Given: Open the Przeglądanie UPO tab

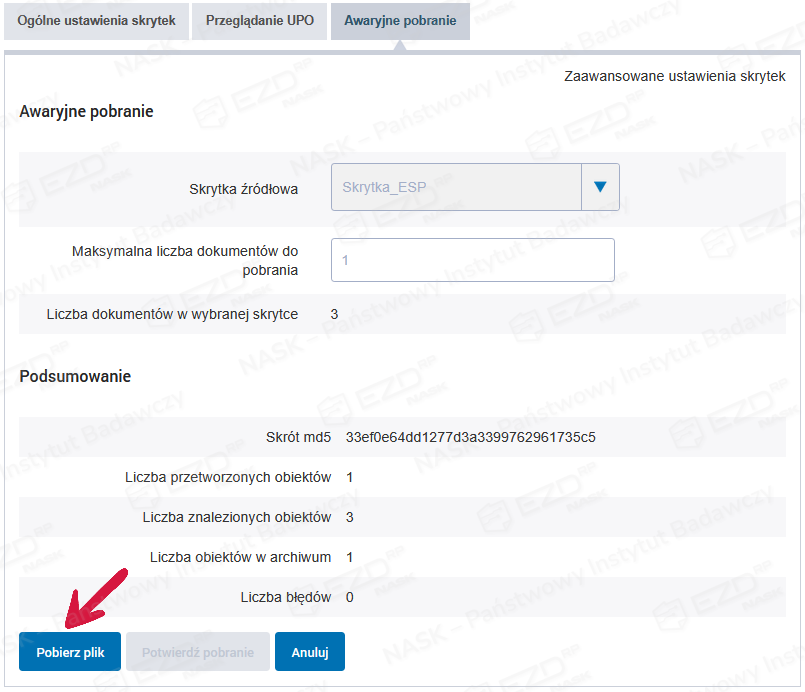Looking at the screenshot, I should tap(260, 20).
